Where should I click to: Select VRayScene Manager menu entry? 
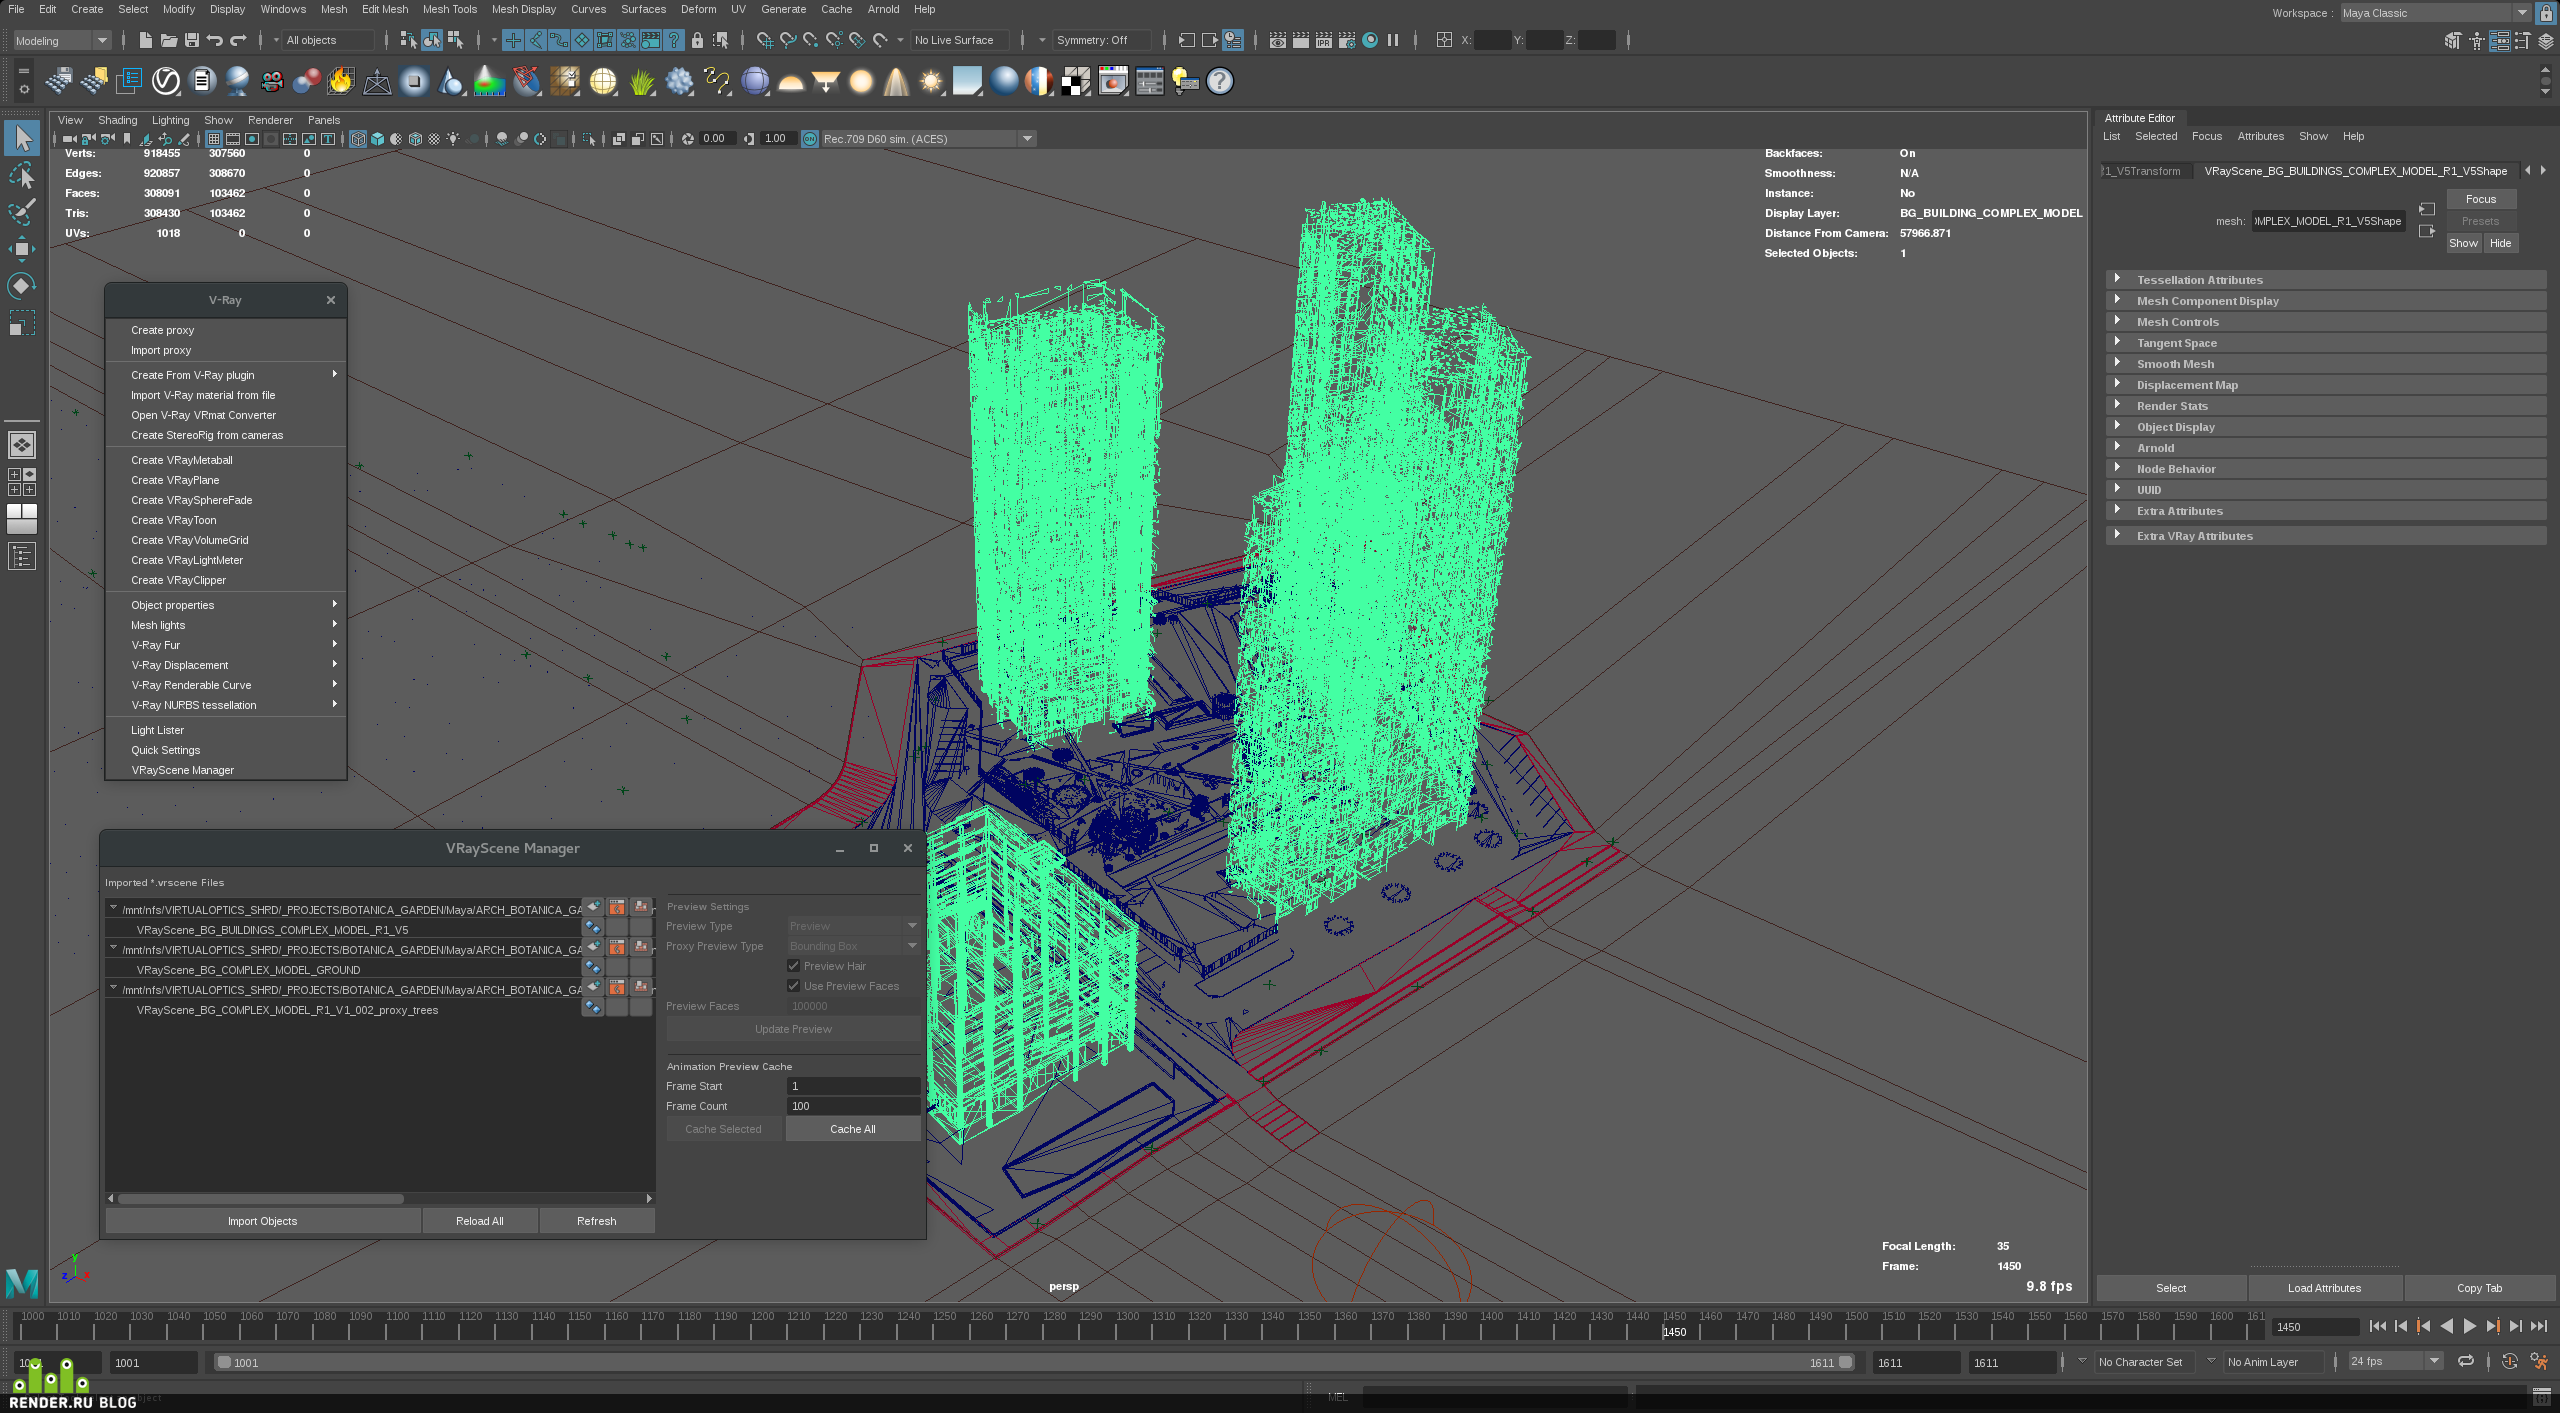pyautogui.click(x=225, y=770)
